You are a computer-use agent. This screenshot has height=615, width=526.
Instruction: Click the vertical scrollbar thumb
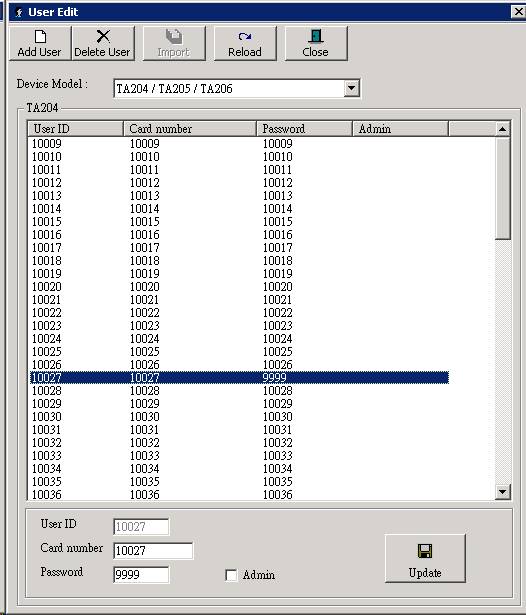click(502, 188)
